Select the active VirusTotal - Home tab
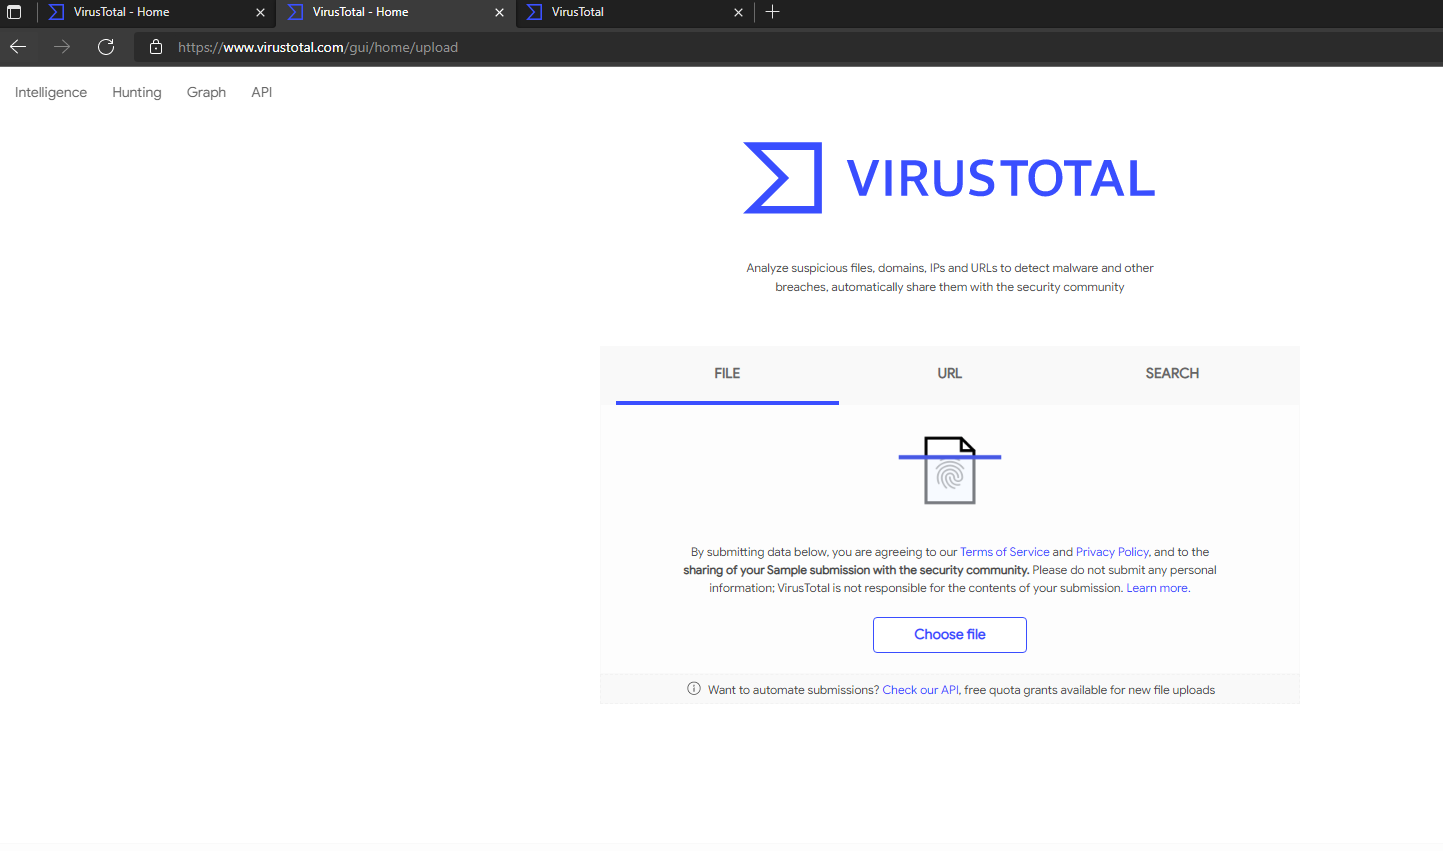 coord(396,12)
